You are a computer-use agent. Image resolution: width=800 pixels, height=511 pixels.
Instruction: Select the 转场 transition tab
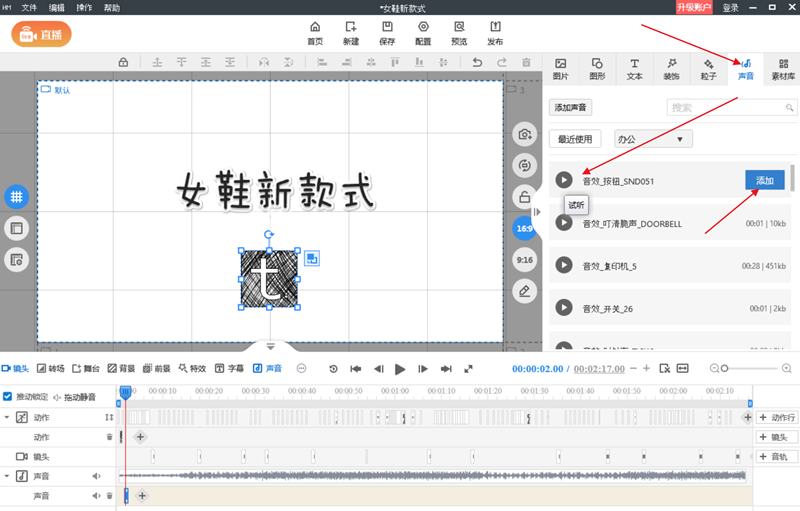tap(51, 368)
